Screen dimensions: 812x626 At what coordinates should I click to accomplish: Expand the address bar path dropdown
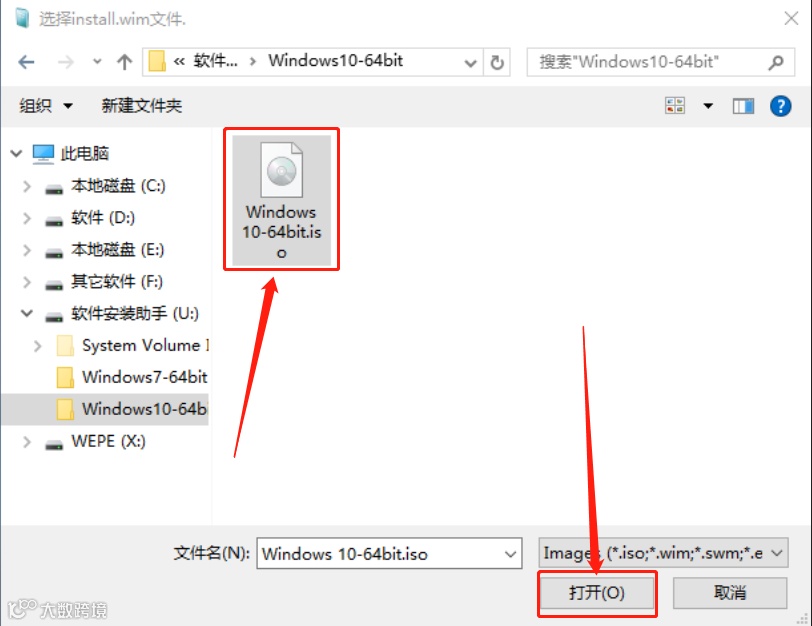pos(470,63)
